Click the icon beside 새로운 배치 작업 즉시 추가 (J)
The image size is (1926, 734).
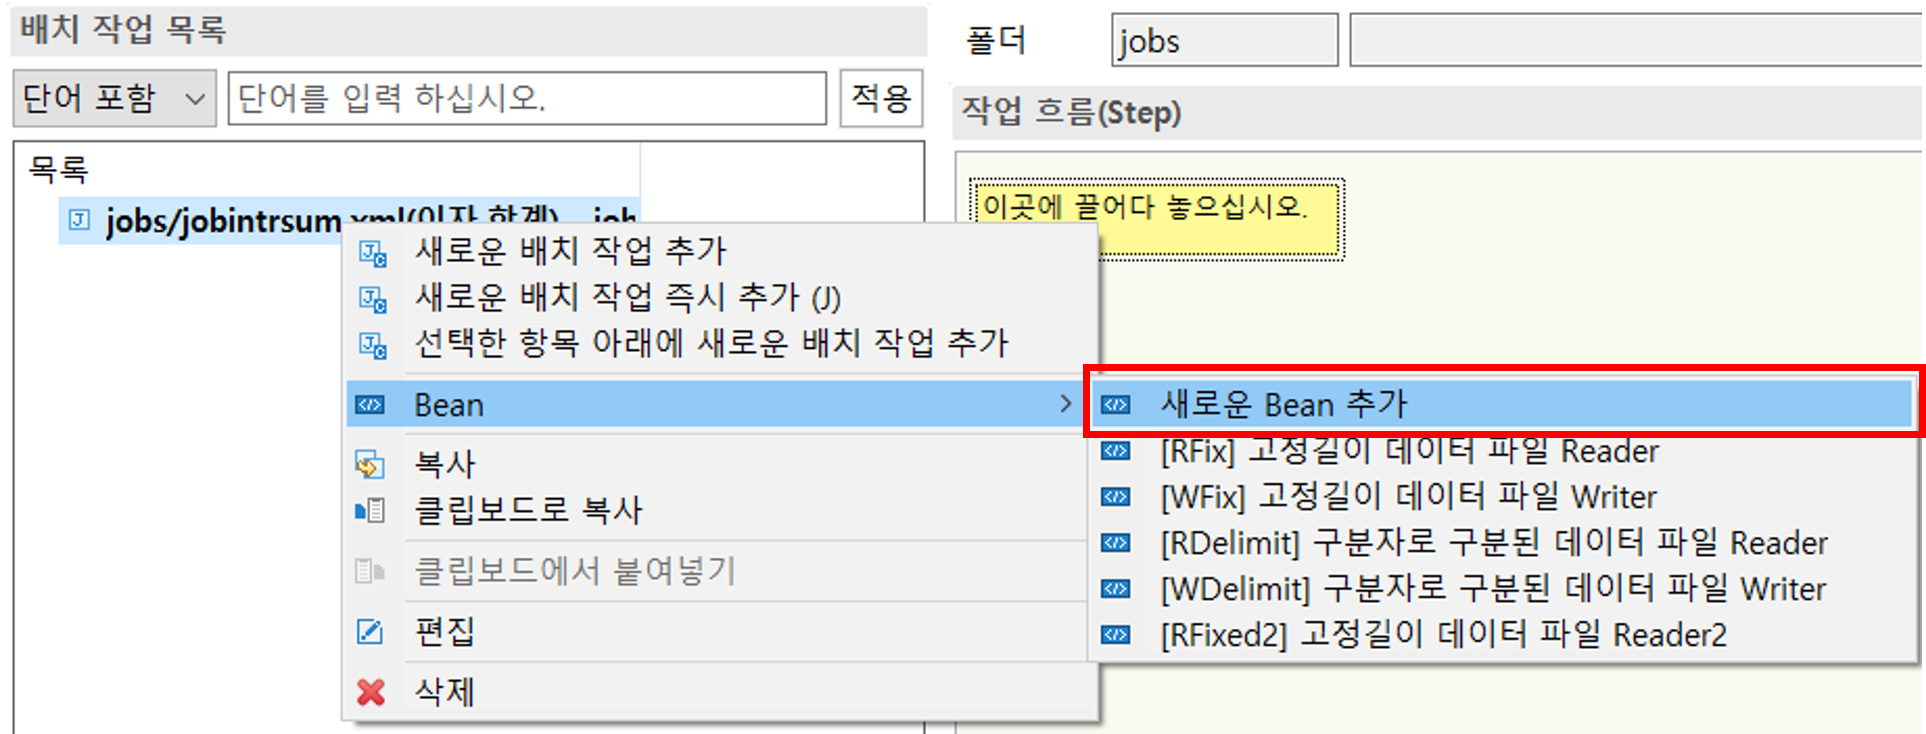coord(372,299)
